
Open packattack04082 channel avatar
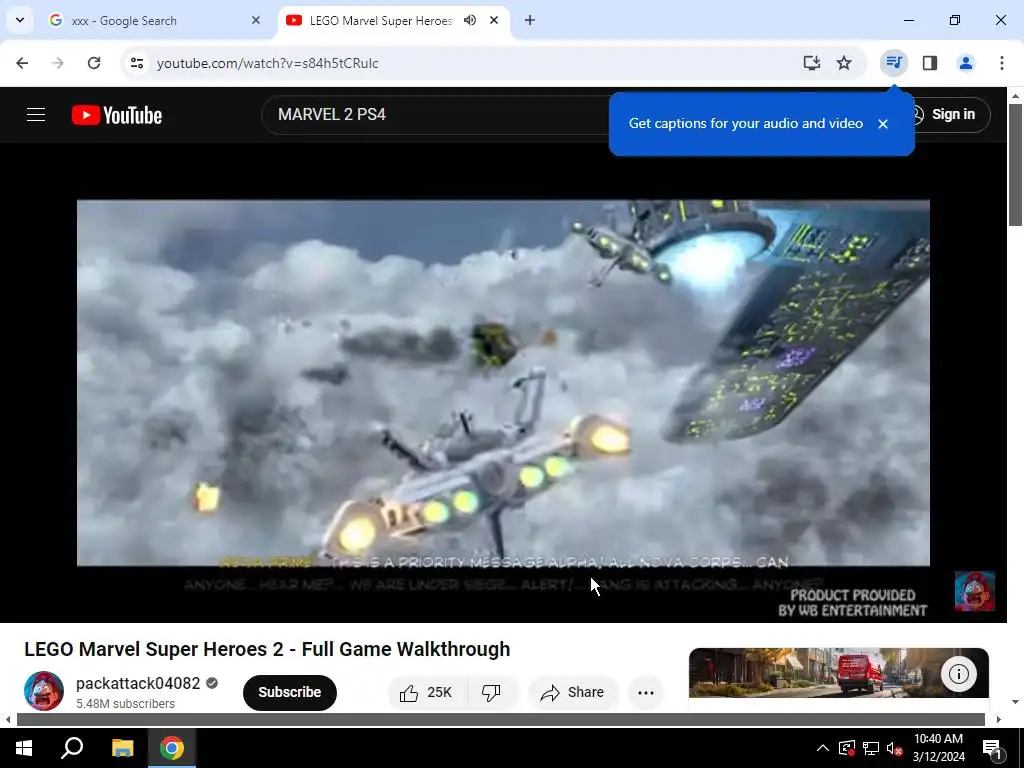[44, 691]
